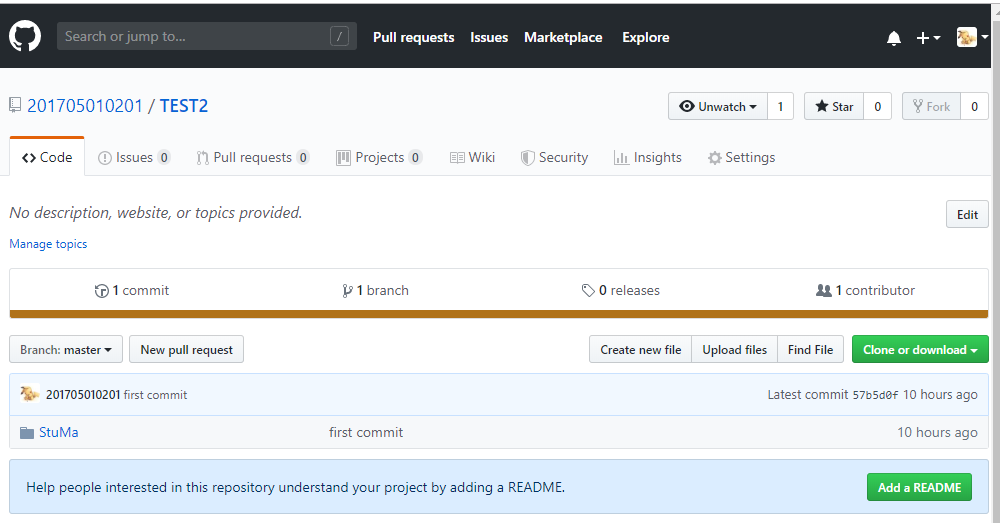Star the TEST2 repository
The width and height of the screenshot is (1000, 523).
[834, 107]
